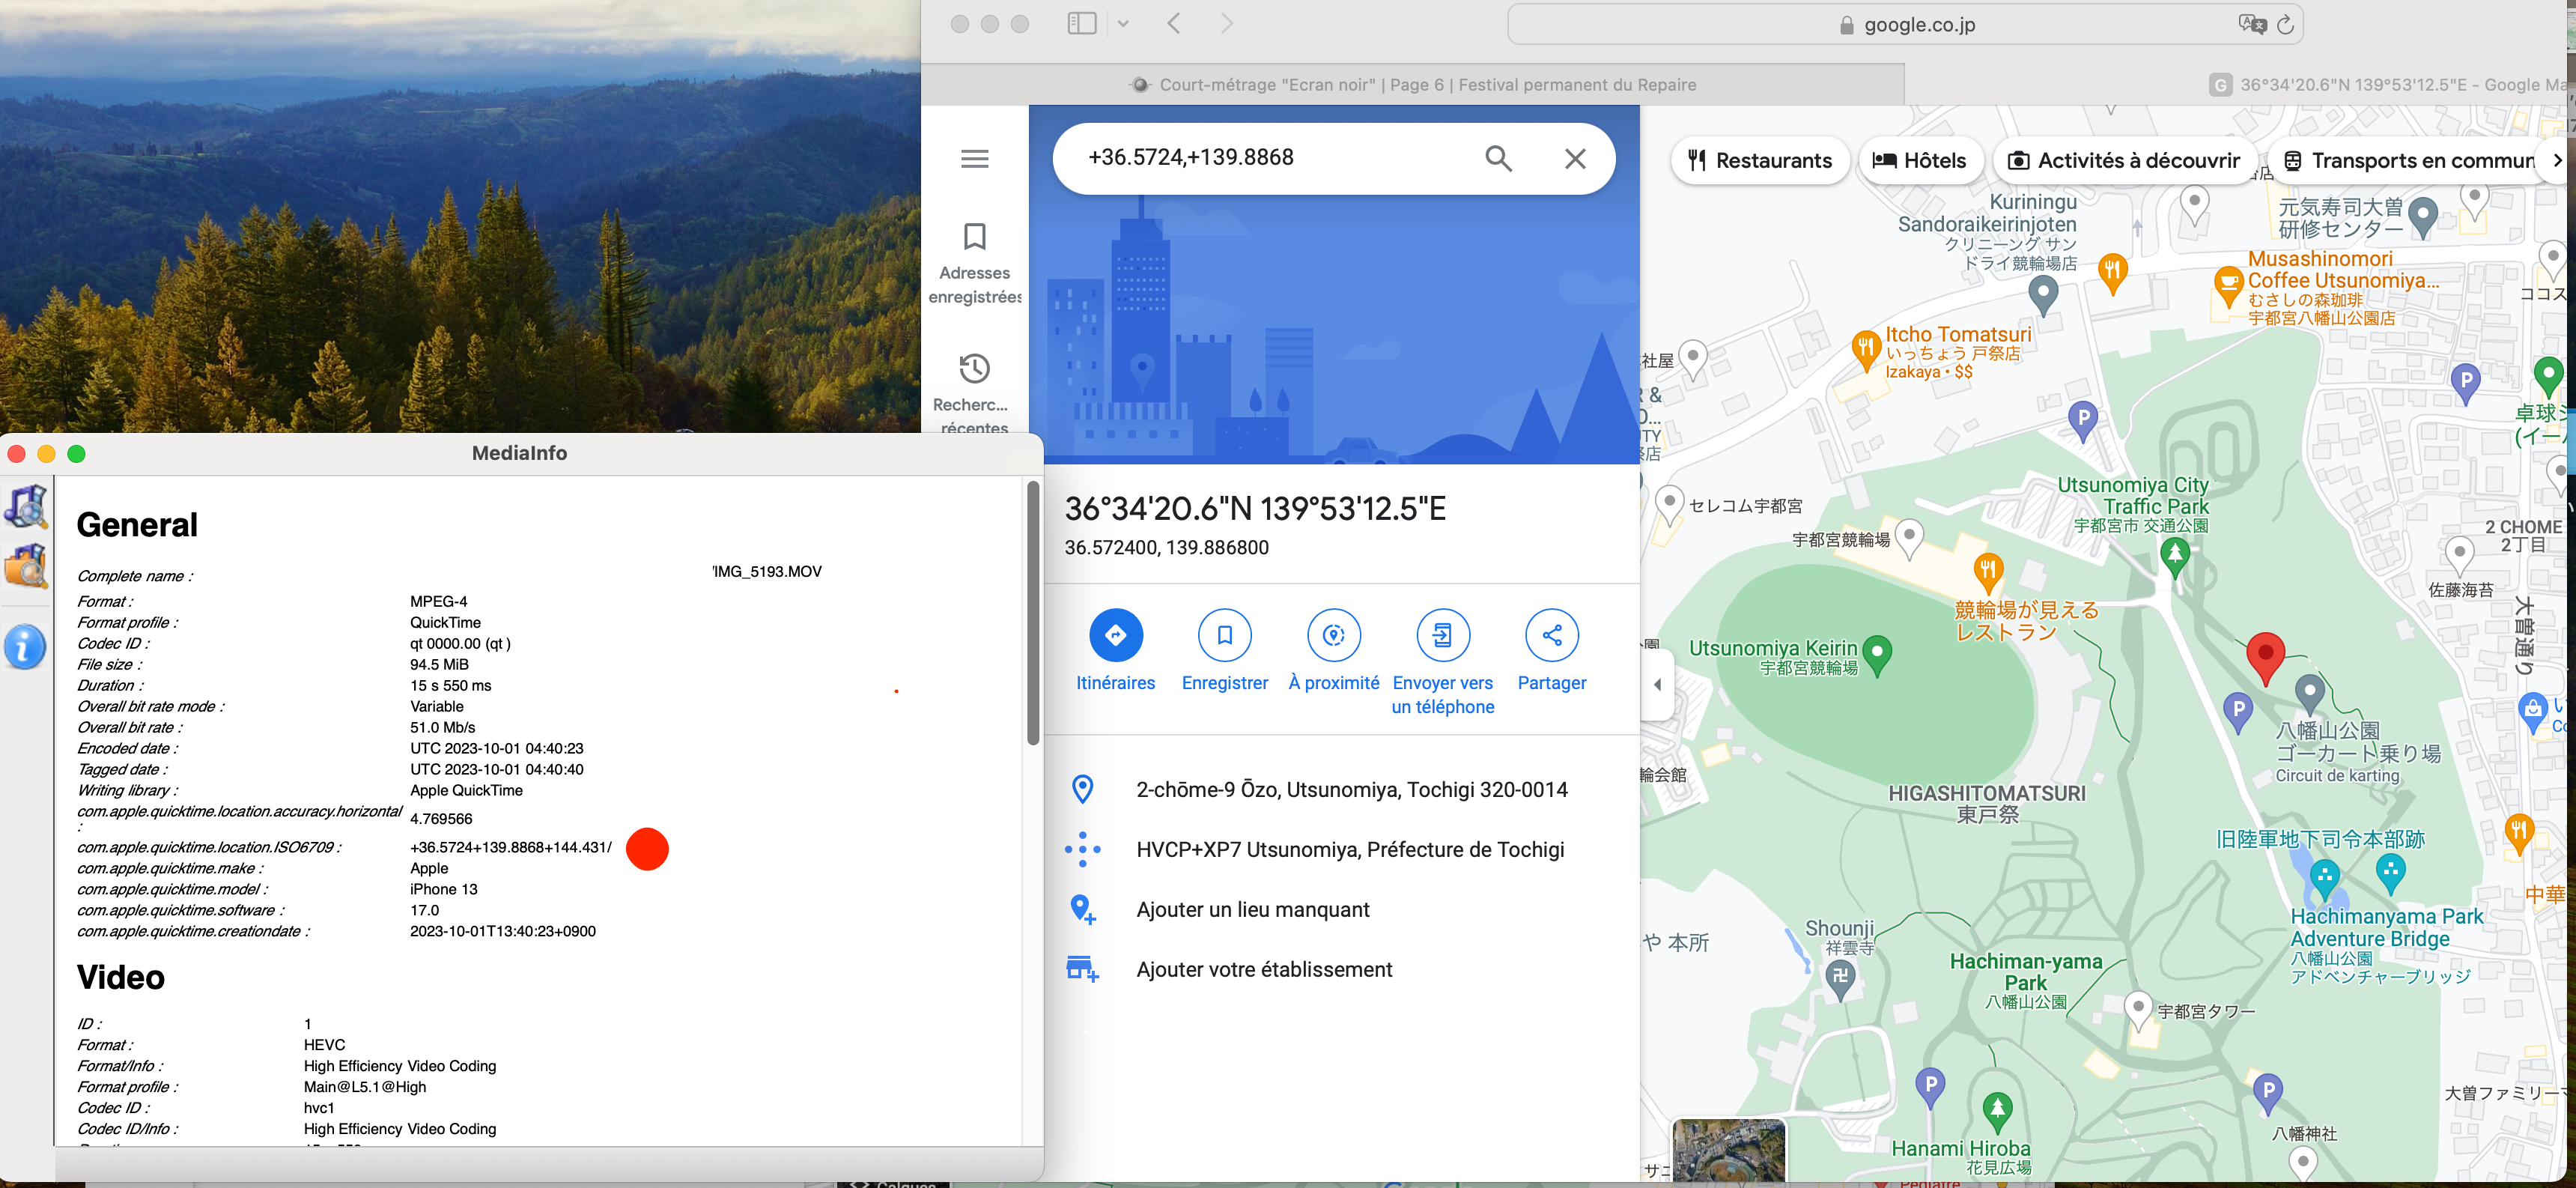This screenshot has height=1188, width=2576.
Task: Open Safari tab group dropdown chevron
Action: [1123, 24]
